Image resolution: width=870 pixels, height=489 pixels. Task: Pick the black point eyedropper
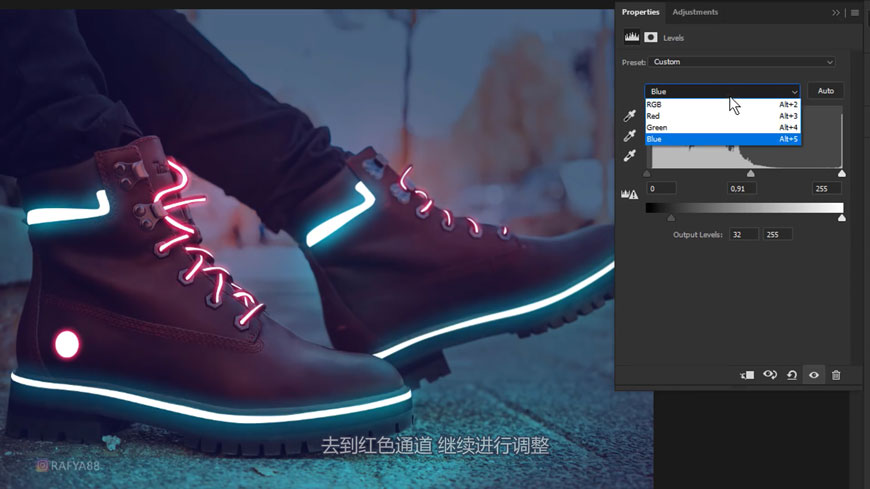click(x=629, y=115)
